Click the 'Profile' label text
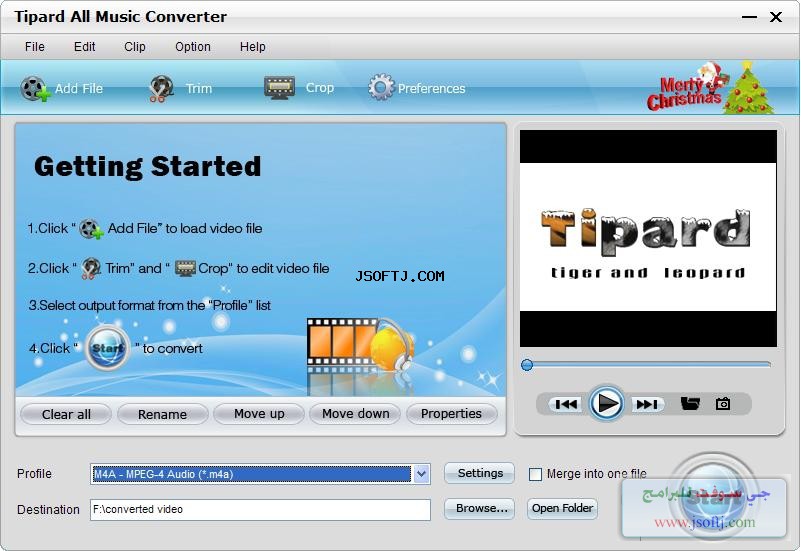This screenshot has width=801, height=551. (x=34, y=474)
